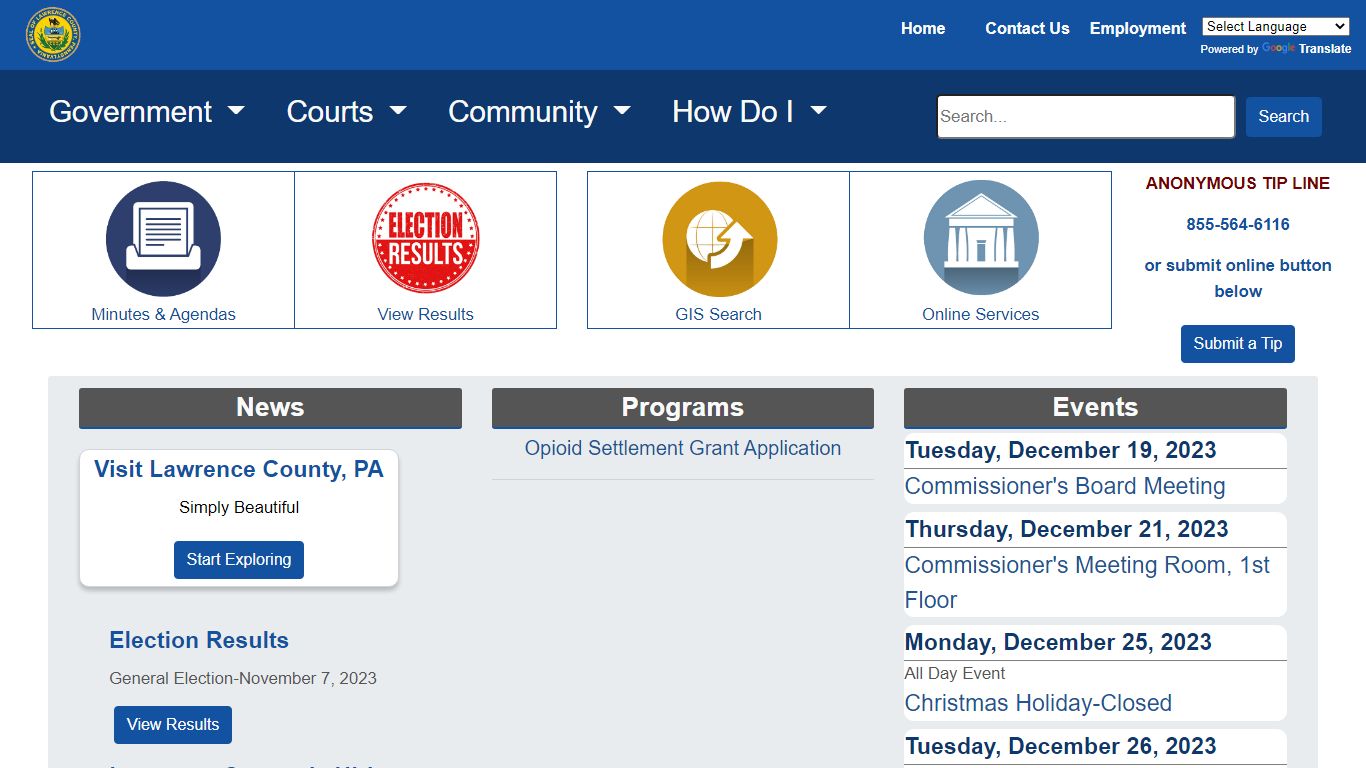Click the Election Results news heading
Image resolution: width=1366 pixels, height=768 pixels.
pyautogui.click(x=199, y=641)
